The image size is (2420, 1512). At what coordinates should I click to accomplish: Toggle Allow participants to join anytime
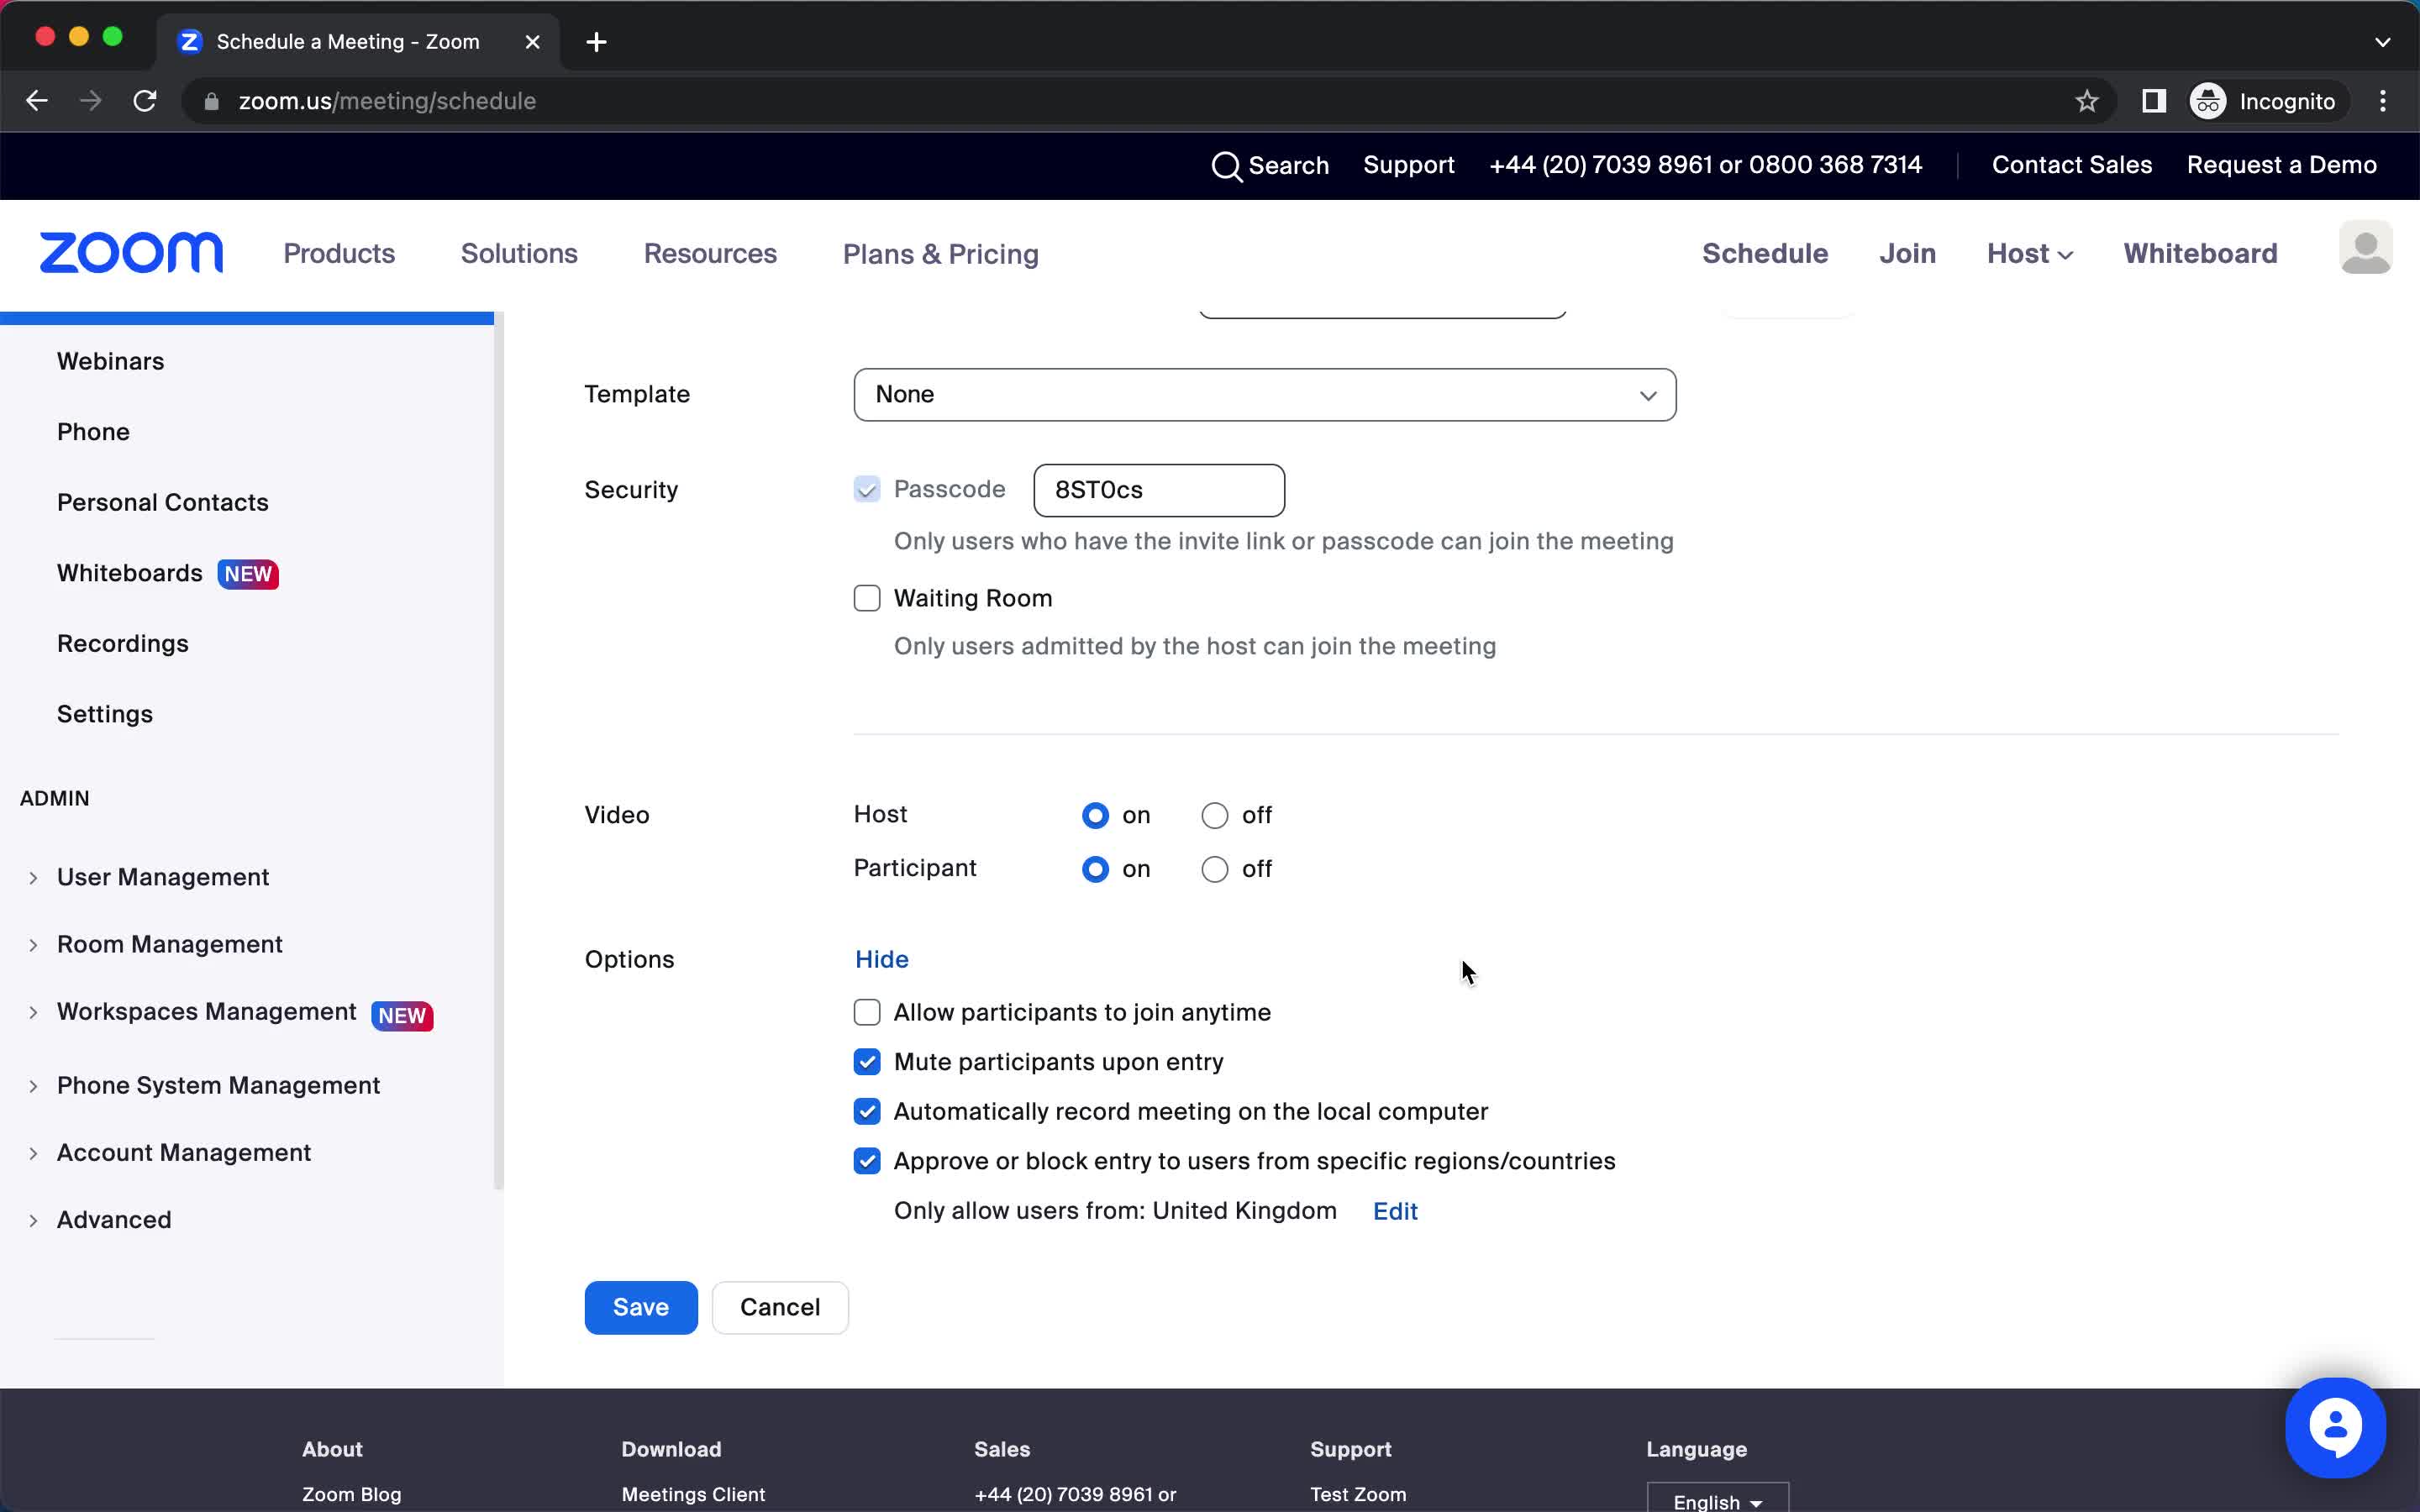[x=868, y=1012]
